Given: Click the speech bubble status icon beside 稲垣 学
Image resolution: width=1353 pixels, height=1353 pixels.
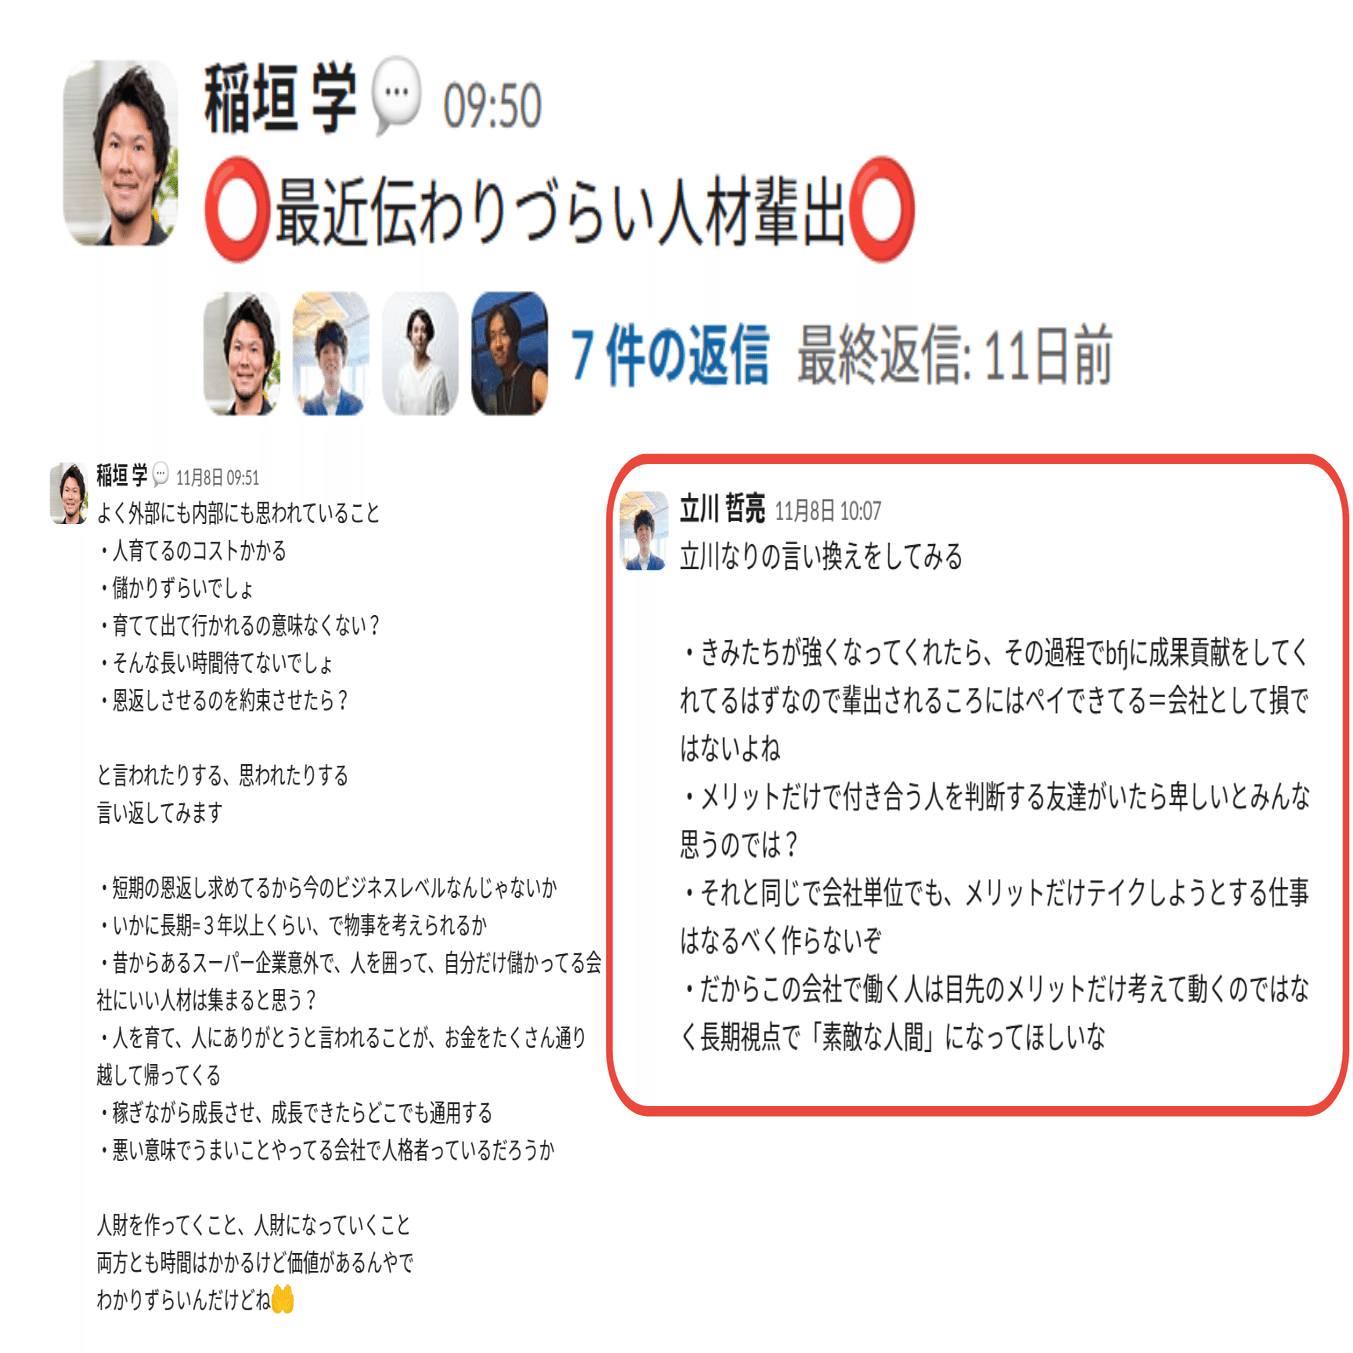Looking at the screenshot, I should pos(396,96).
